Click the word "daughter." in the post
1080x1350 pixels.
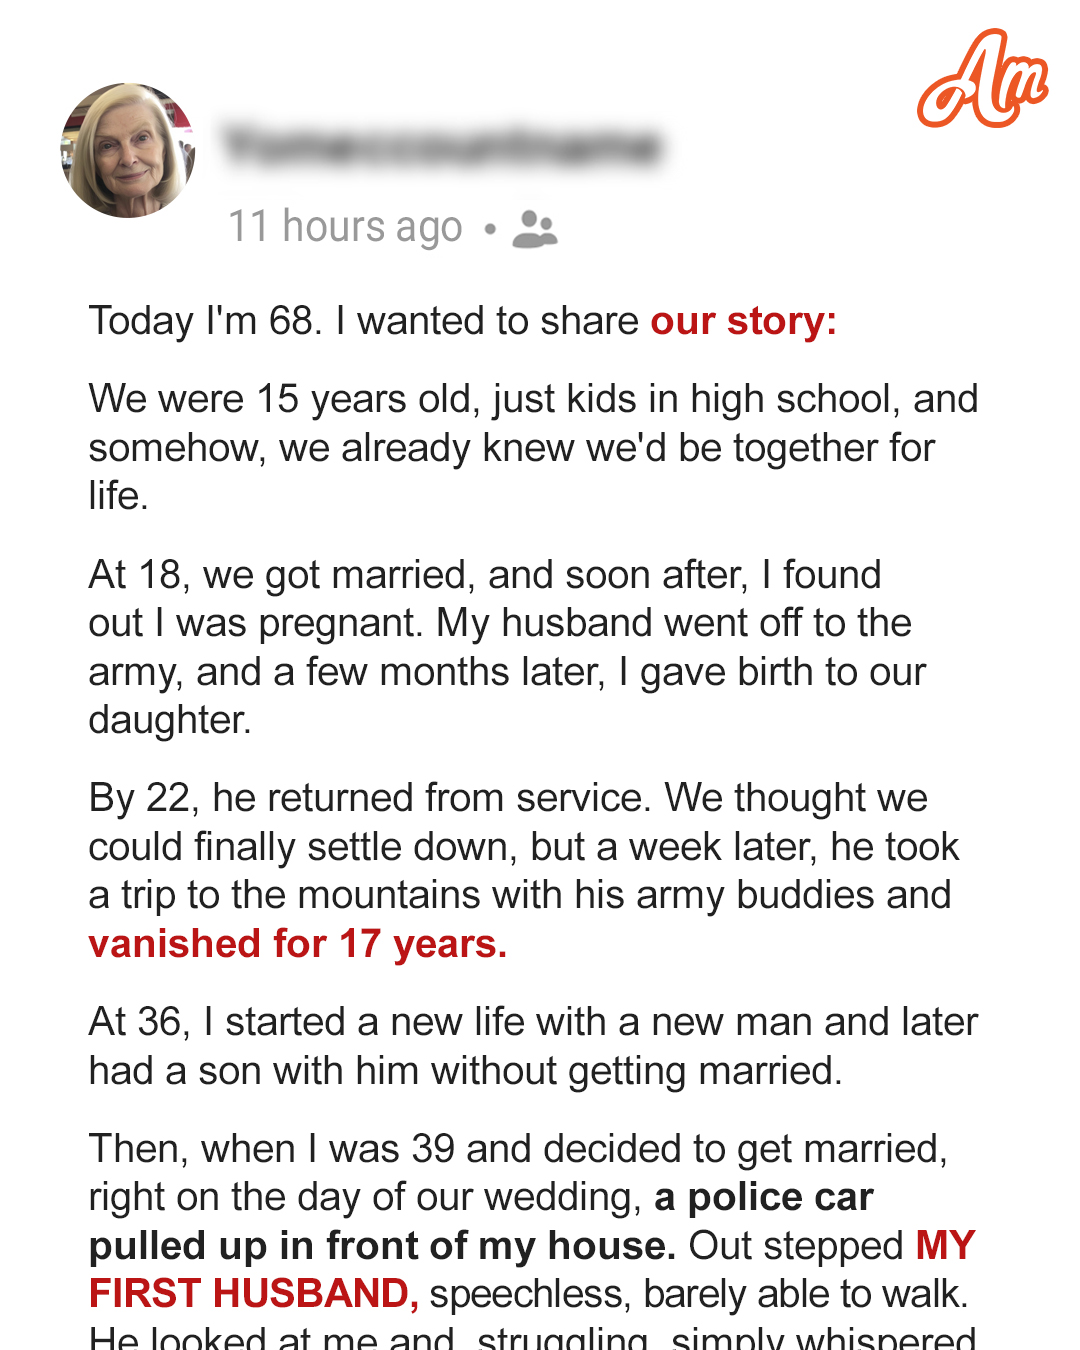(x=170, y=720)
